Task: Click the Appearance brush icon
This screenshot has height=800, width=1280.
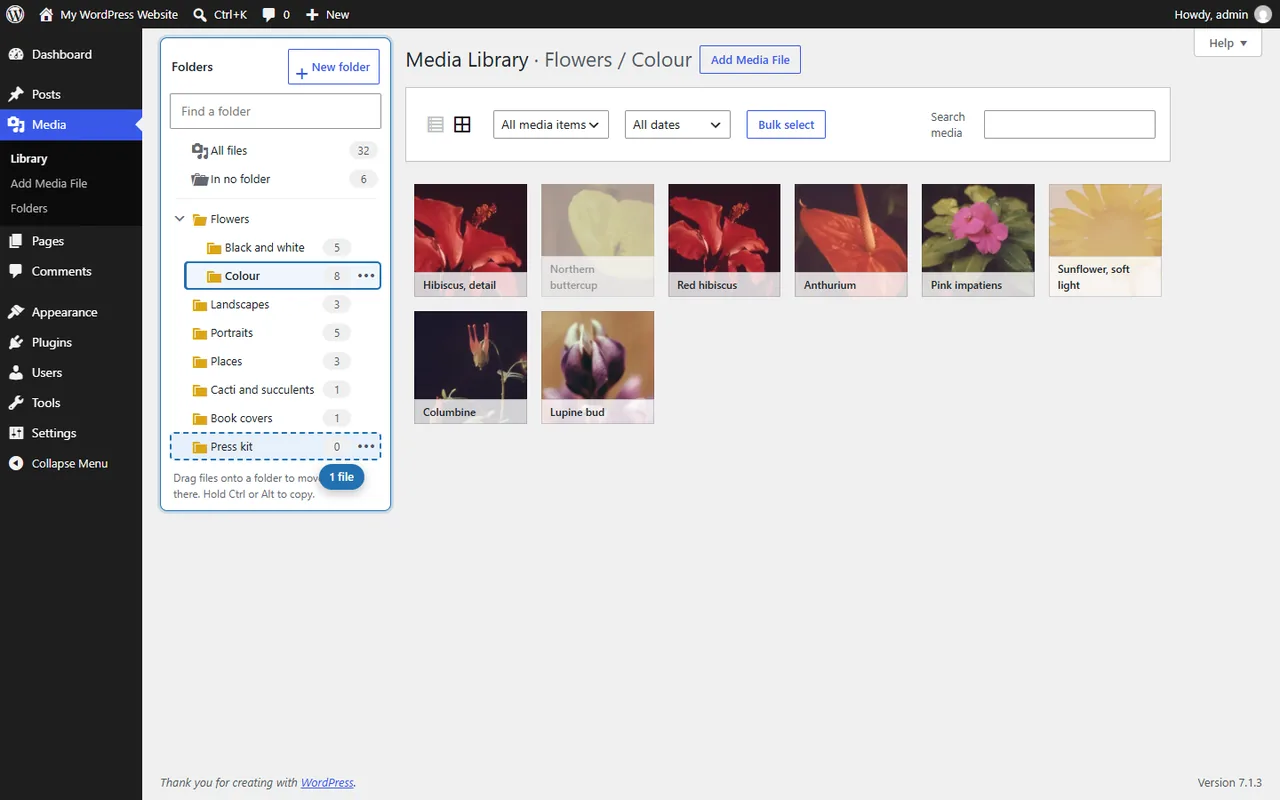Action: coord(16,312)
